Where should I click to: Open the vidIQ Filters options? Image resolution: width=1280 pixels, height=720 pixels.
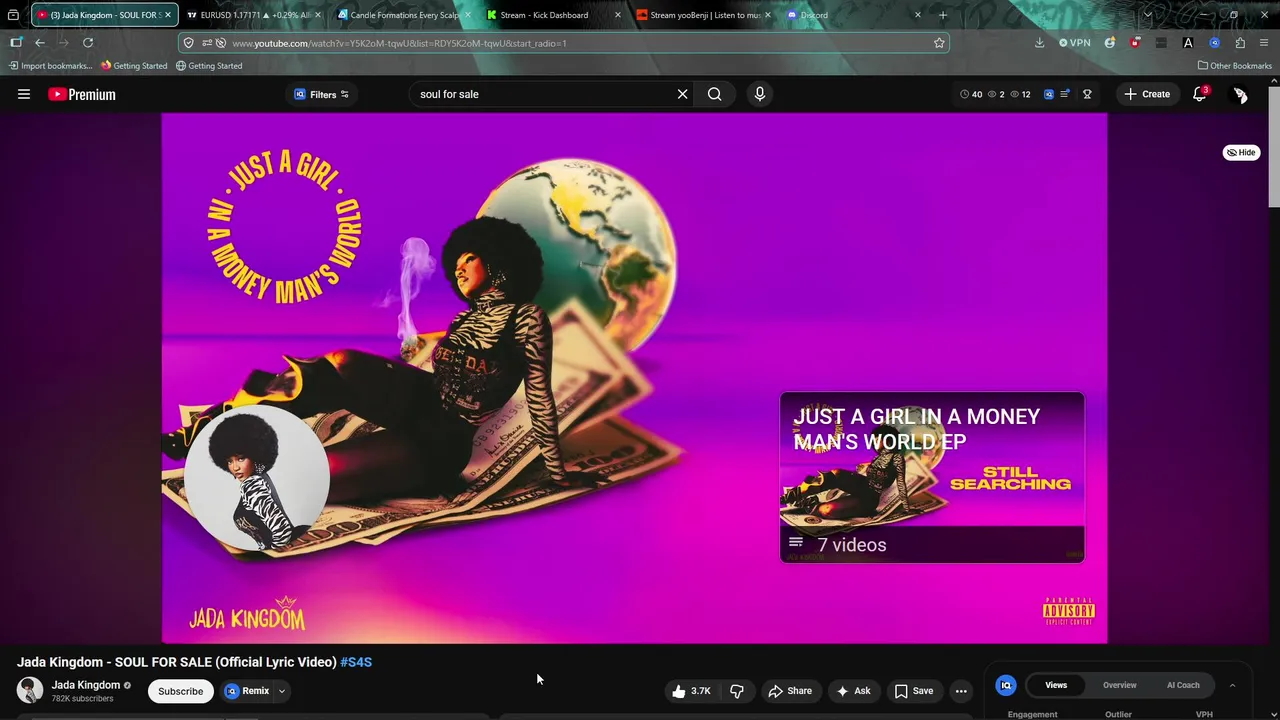click(x=321, y=94)
